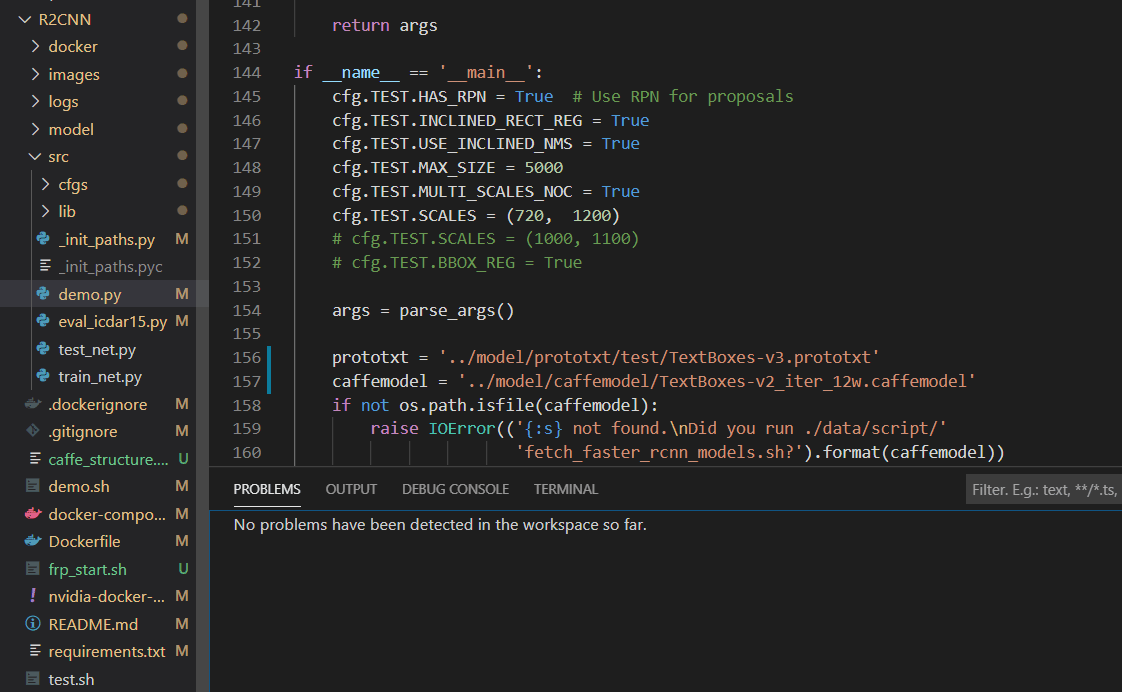
Task: Click the file icon beside _init_paths.pyc
Action: click(45, 266)
